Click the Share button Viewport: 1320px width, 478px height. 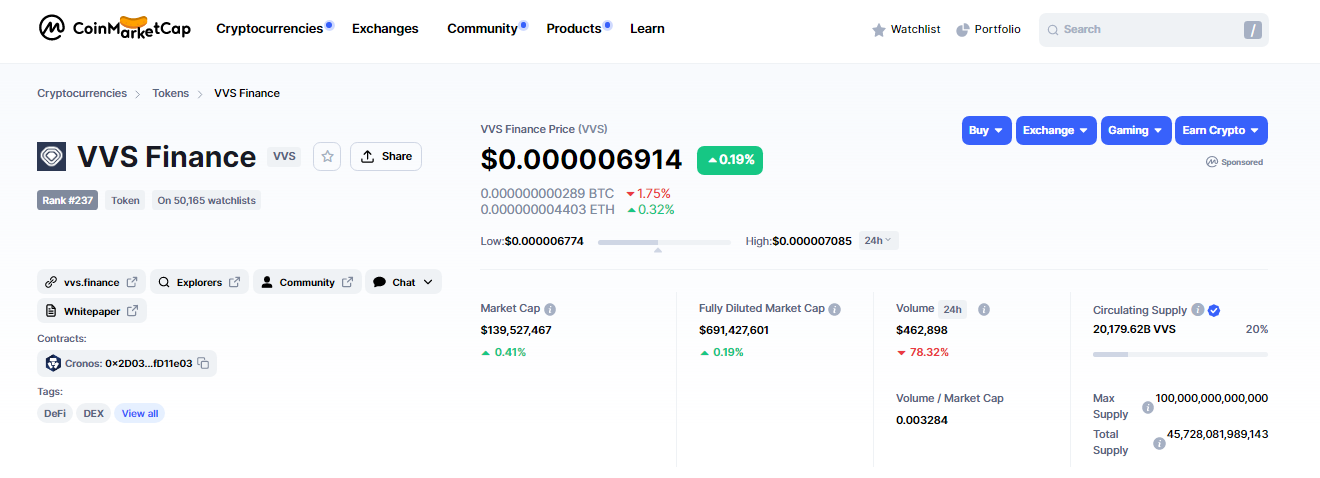(386, 156)
